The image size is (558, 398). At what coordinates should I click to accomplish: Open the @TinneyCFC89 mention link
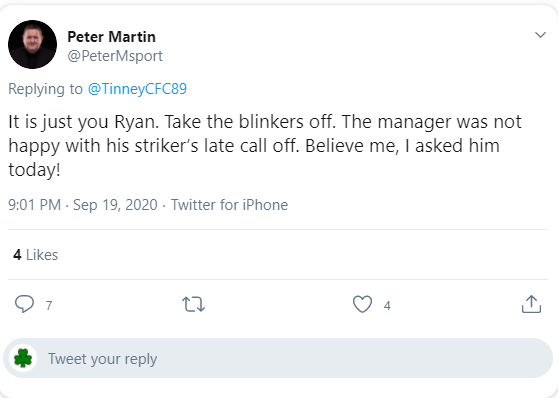[137, 89]
